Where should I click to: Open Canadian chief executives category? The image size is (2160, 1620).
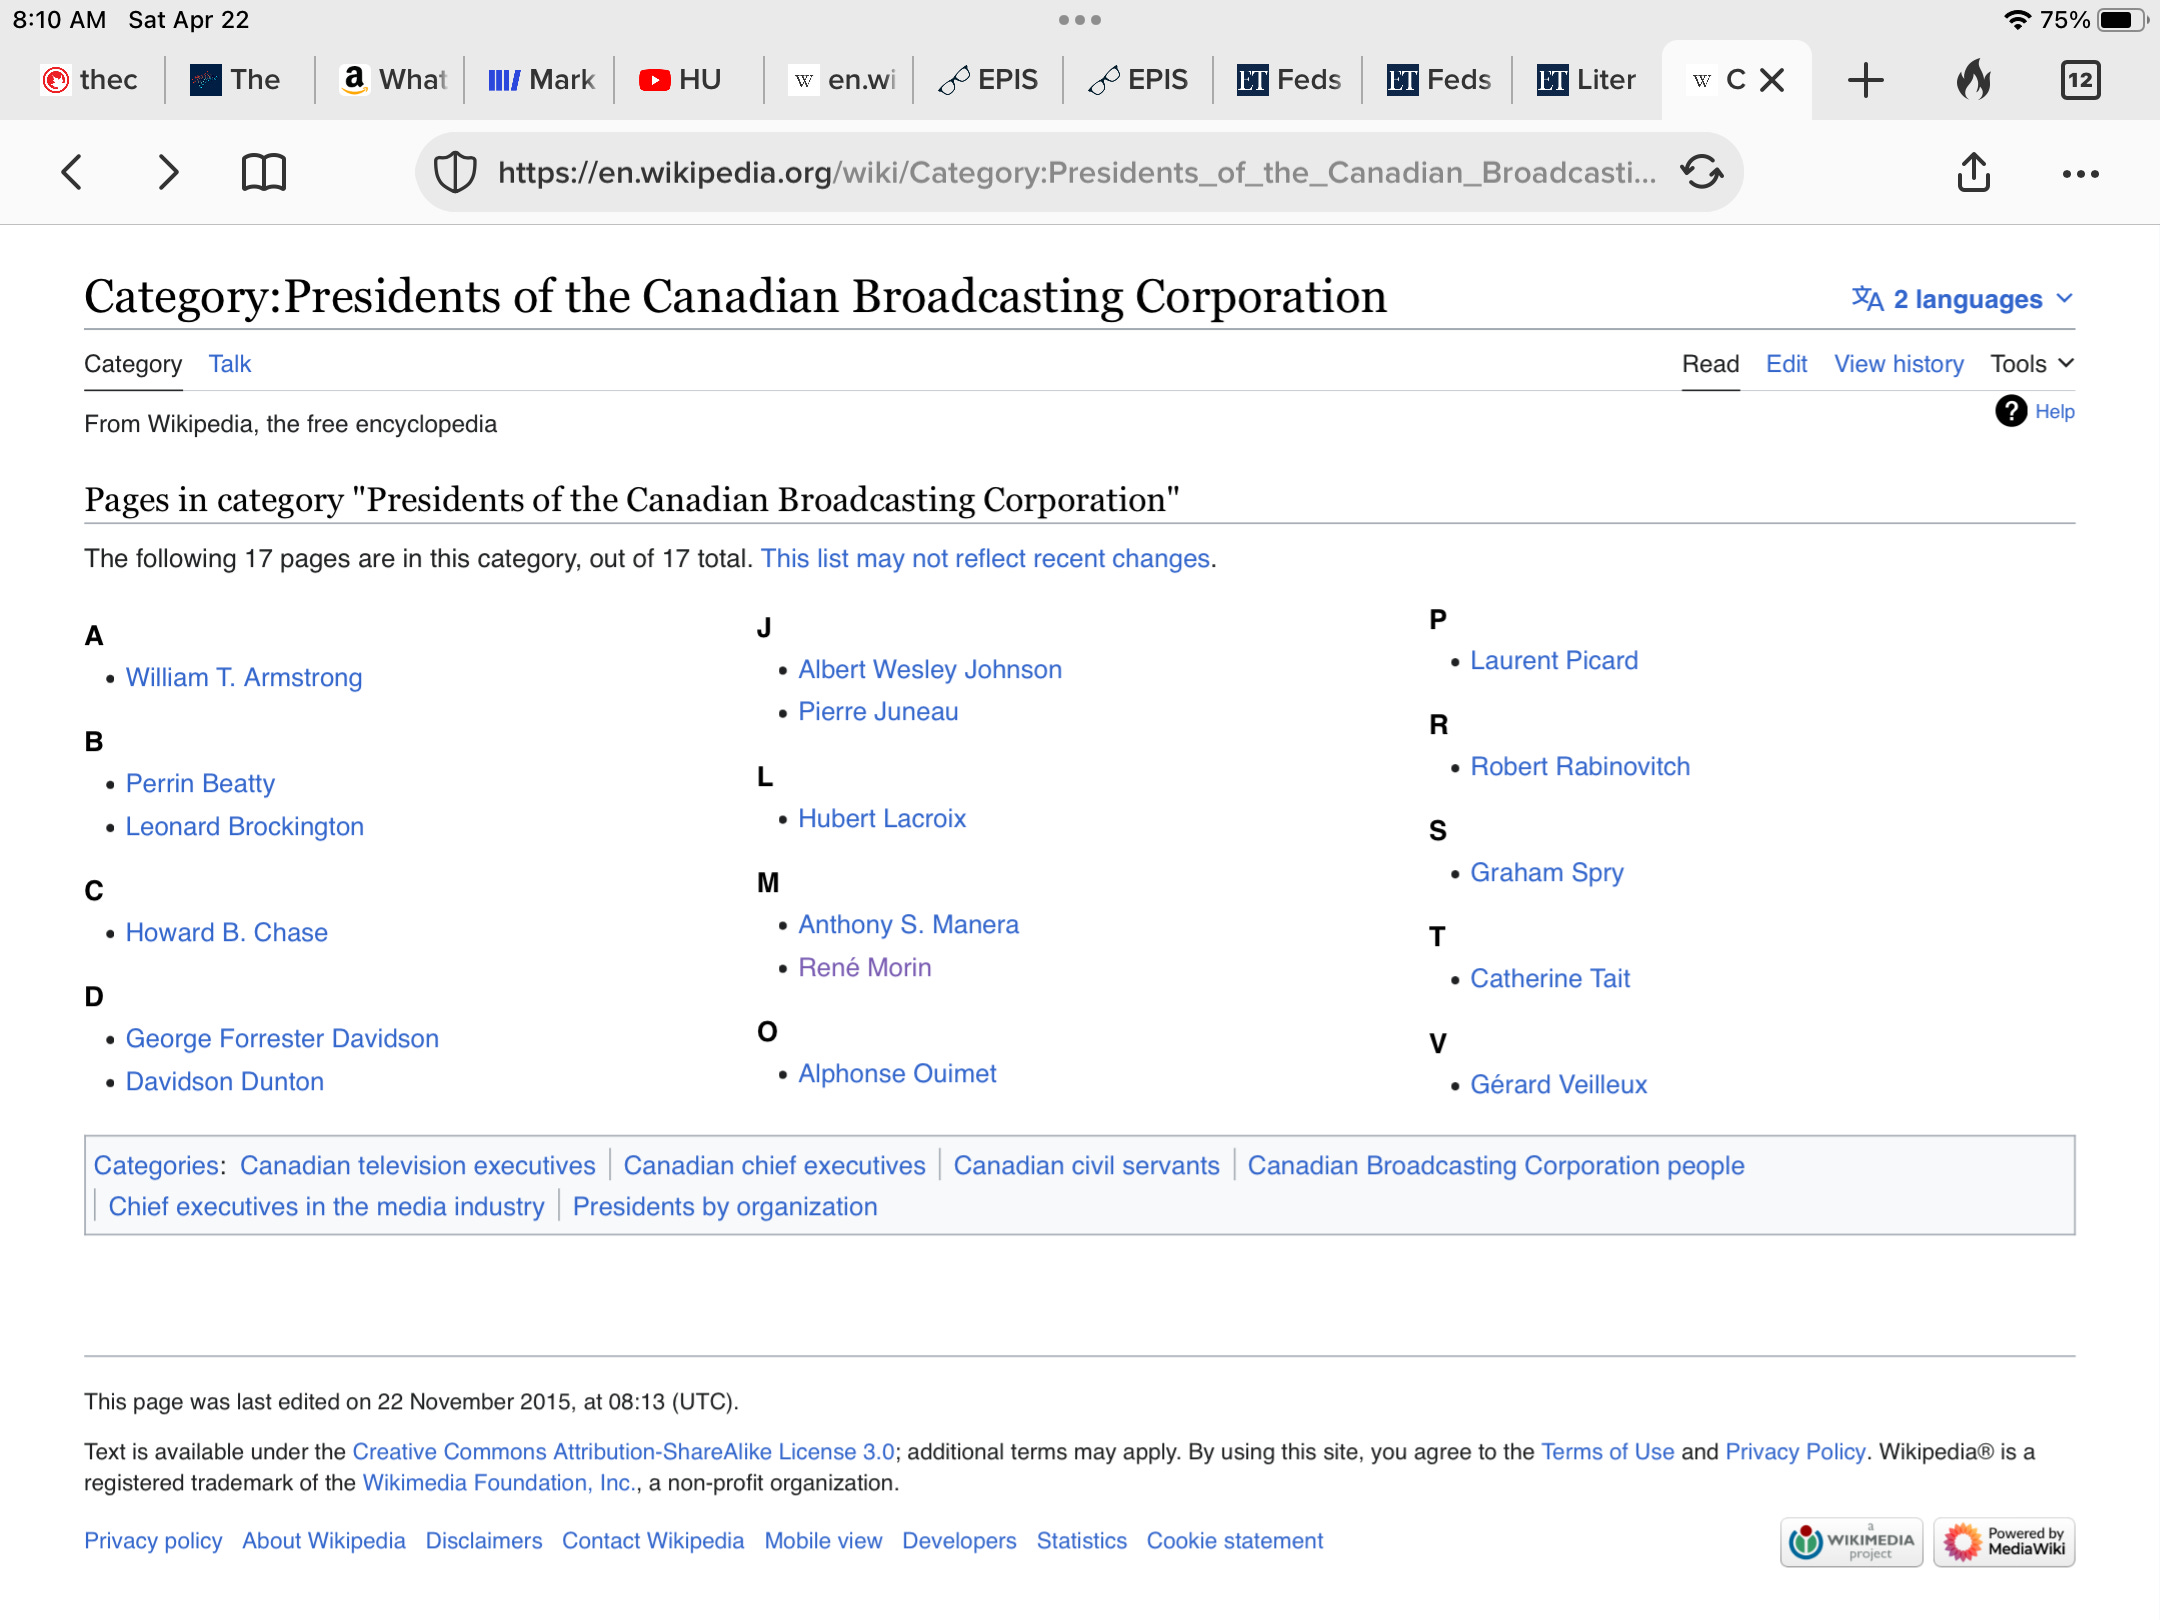(775, 1166)
